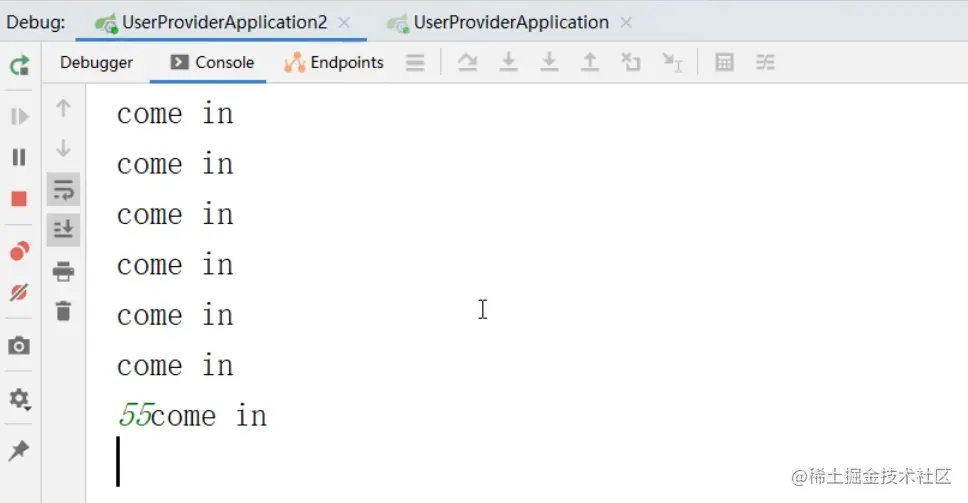View all breakpoints

point(20,251)
